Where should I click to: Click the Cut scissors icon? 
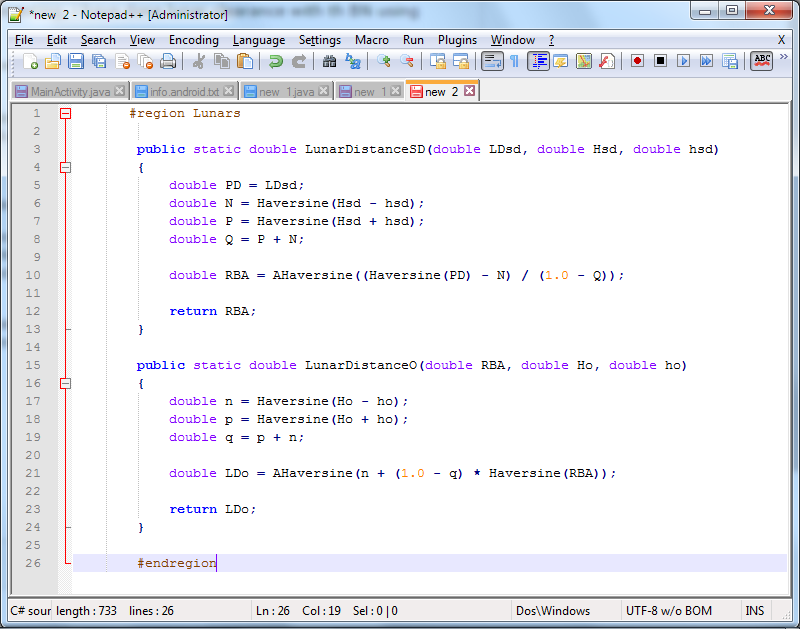199,61
